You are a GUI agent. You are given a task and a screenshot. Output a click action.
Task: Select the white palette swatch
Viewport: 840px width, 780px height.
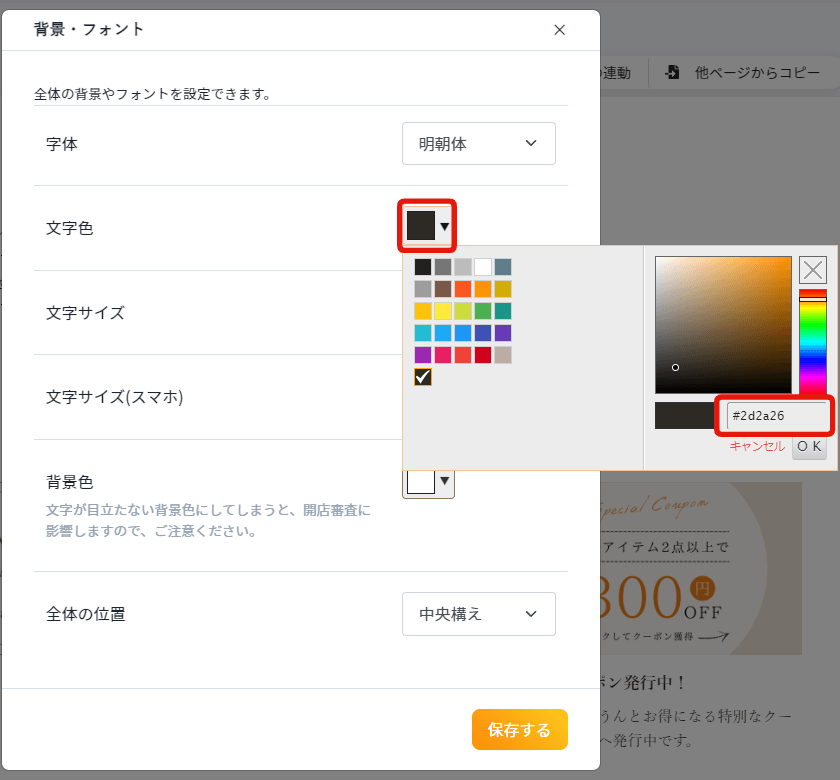pyautogui.click(x=483, y=267)
